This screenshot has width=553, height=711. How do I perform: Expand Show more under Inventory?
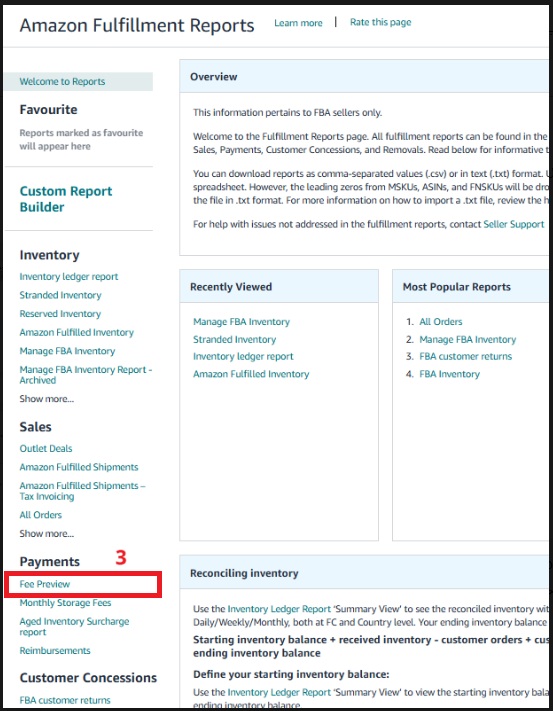(46, 399)
